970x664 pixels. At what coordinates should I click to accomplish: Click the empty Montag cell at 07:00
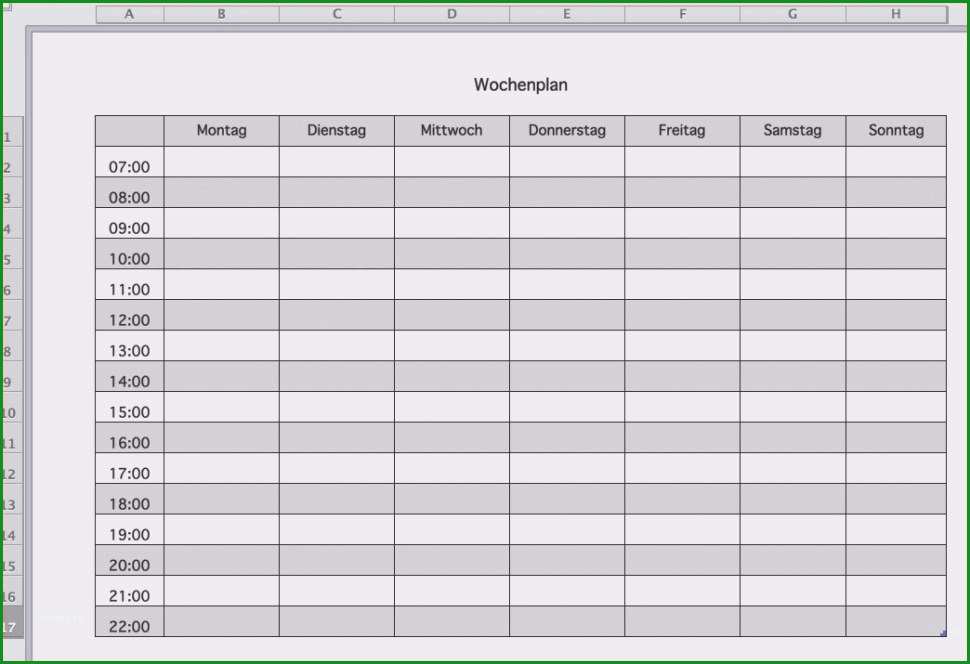[x=221, y=162]
